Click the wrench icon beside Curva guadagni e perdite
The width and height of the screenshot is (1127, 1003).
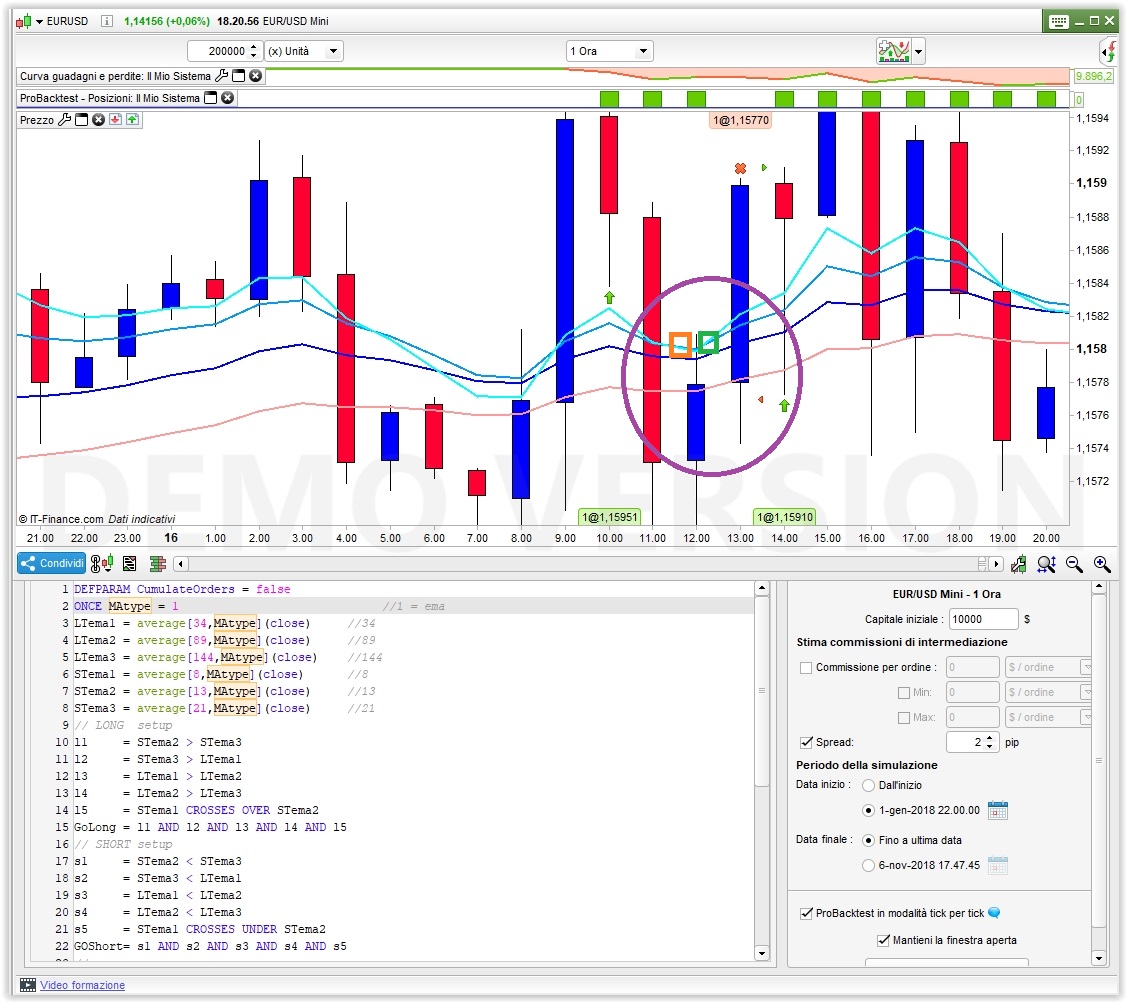click(x=221, y=76)
